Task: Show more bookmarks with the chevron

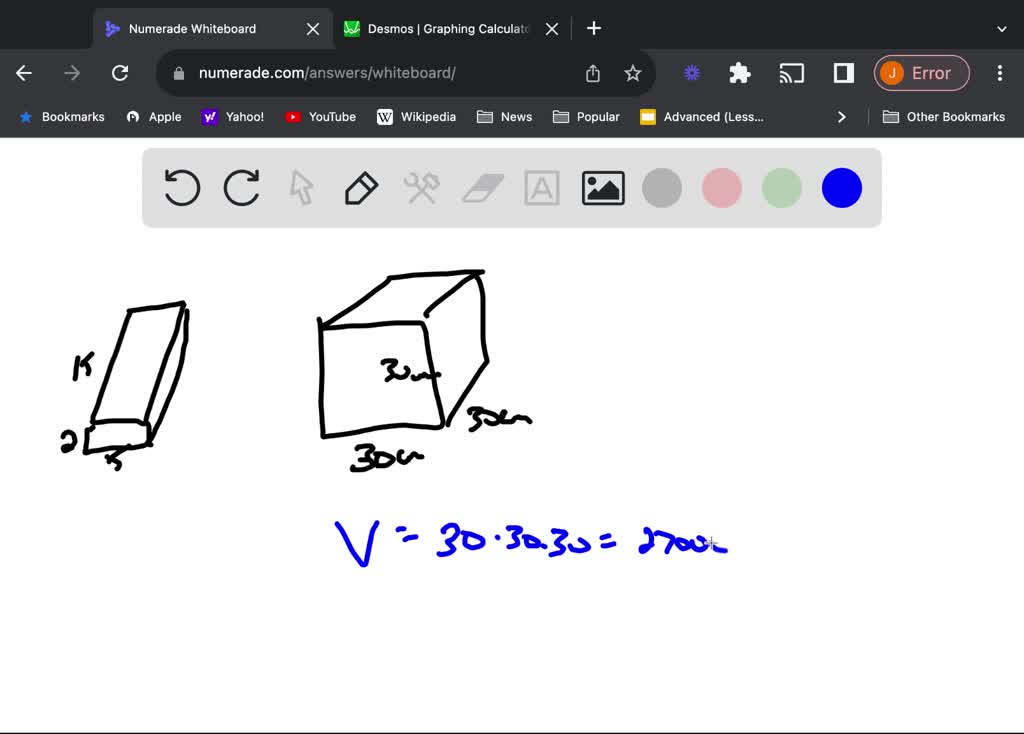Action: click(841, 117)
